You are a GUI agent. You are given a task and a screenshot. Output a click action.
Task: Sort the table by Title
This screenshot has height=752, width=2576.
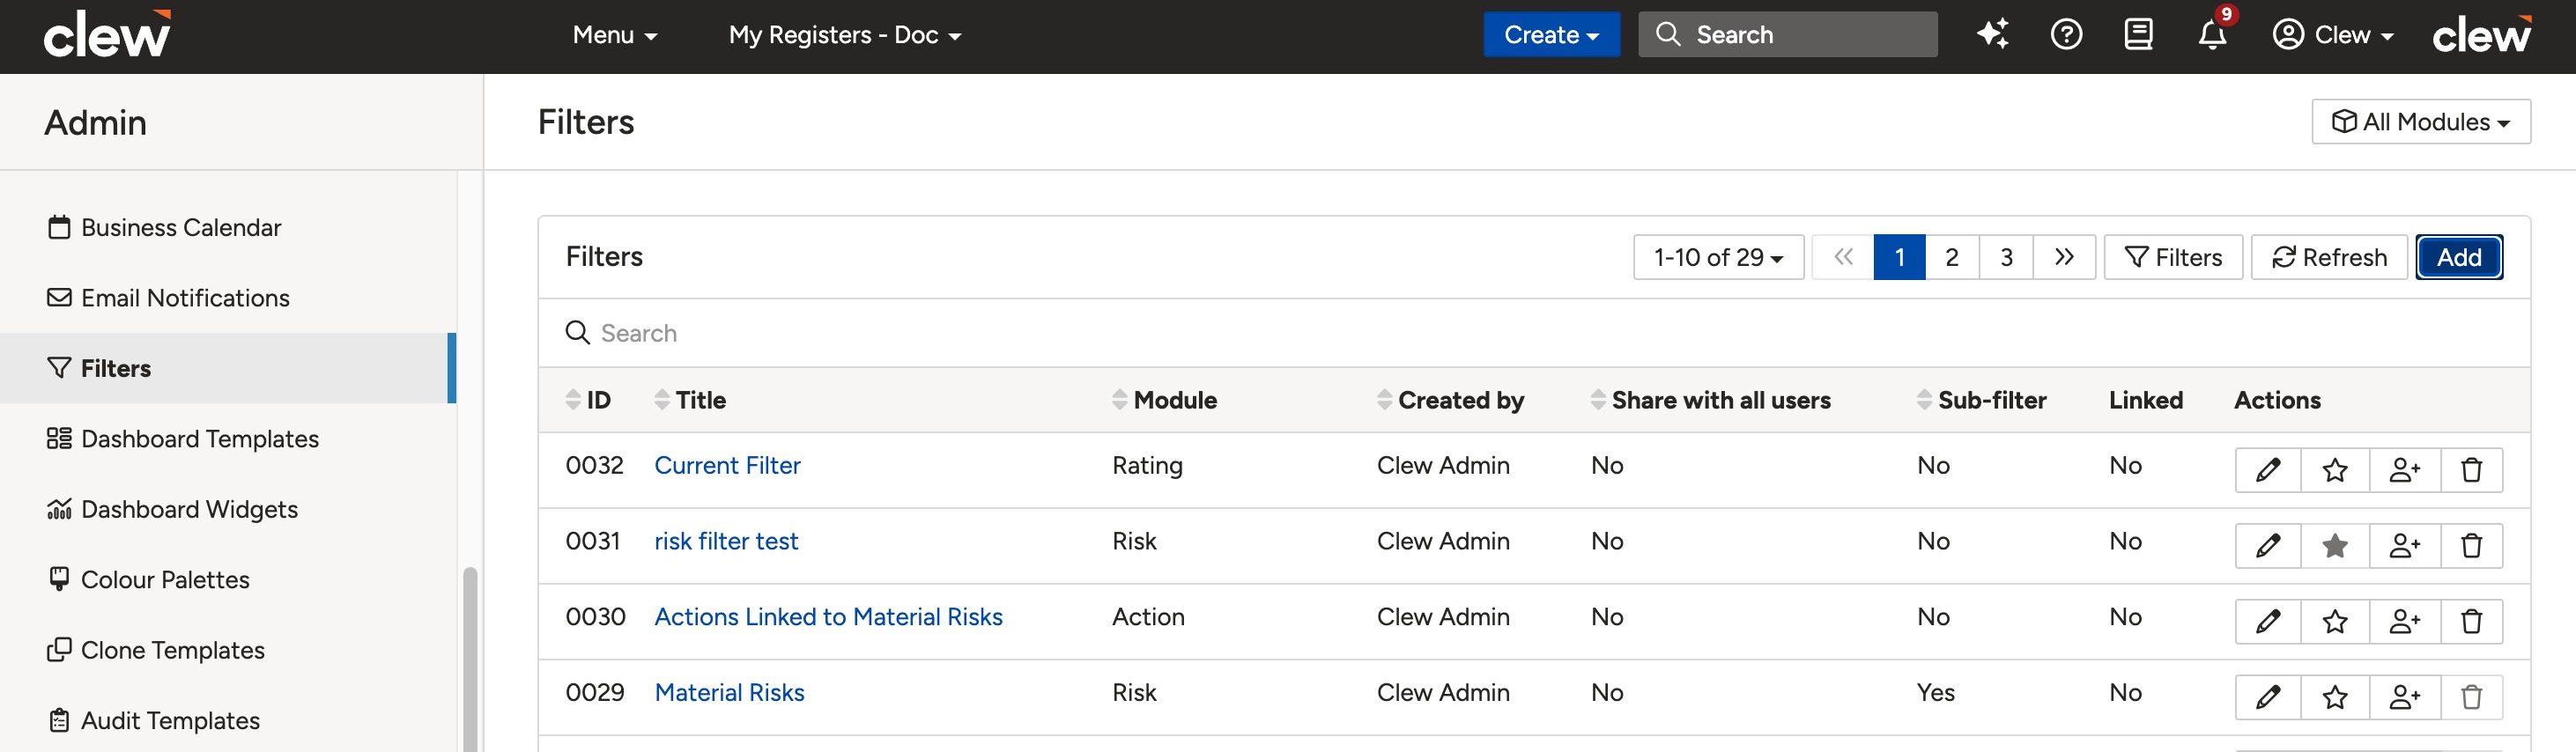coord(690,400)
